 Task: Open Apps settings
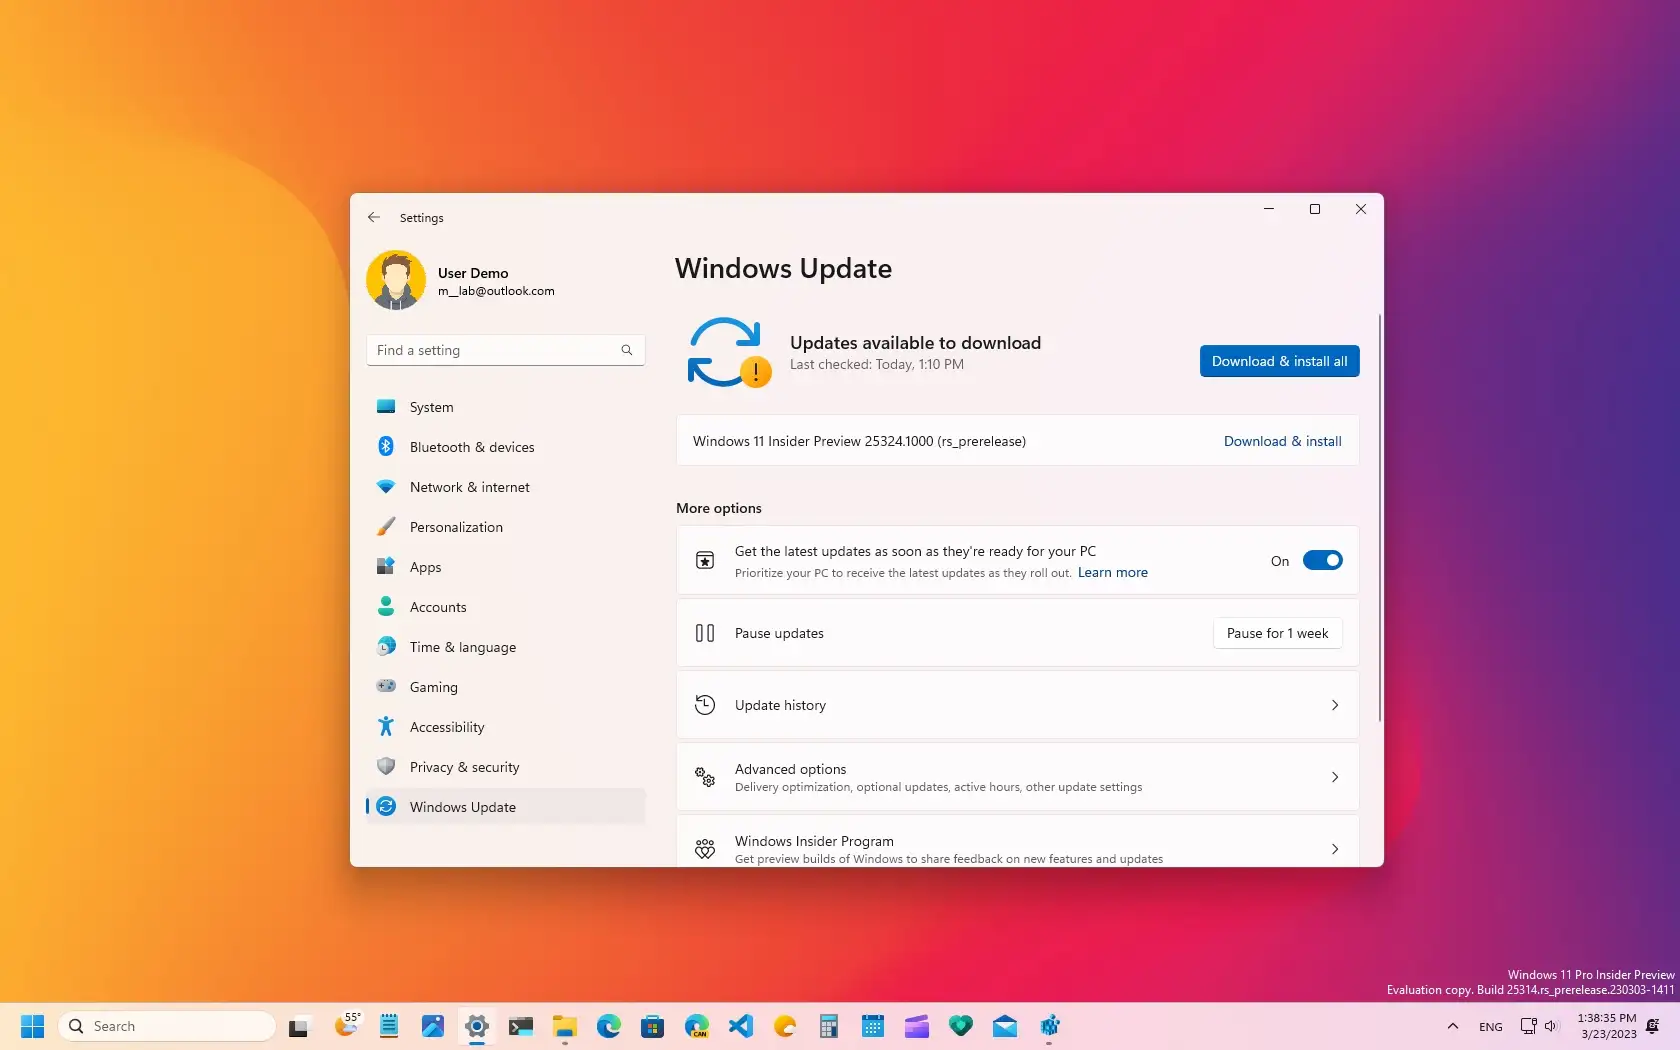click(x=505, y=567)
